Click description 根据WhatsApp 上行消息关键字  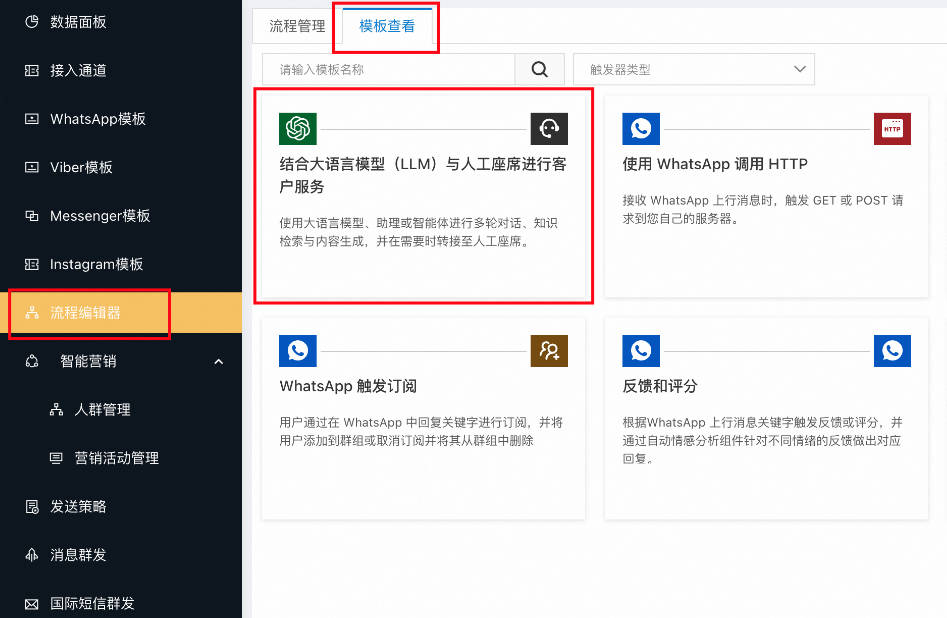click(763, 440)
